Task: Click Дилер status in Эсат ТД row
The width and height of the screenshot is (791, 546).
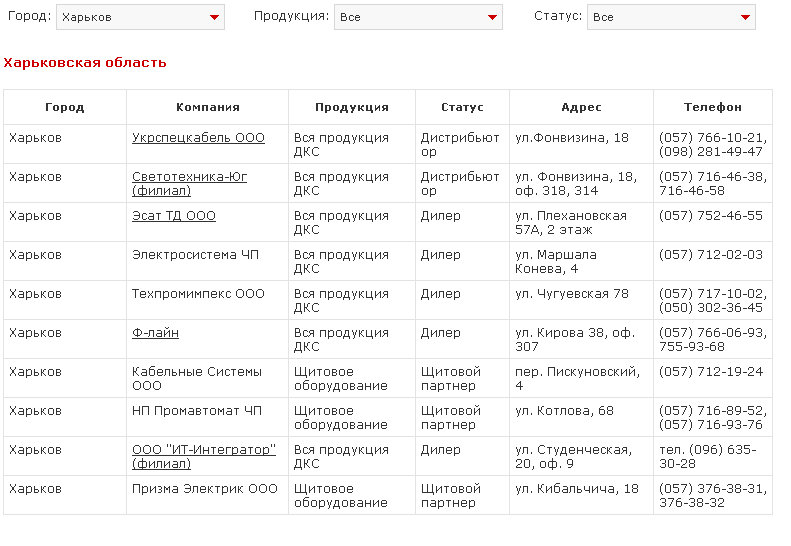Action: click(x=440, y=216)
